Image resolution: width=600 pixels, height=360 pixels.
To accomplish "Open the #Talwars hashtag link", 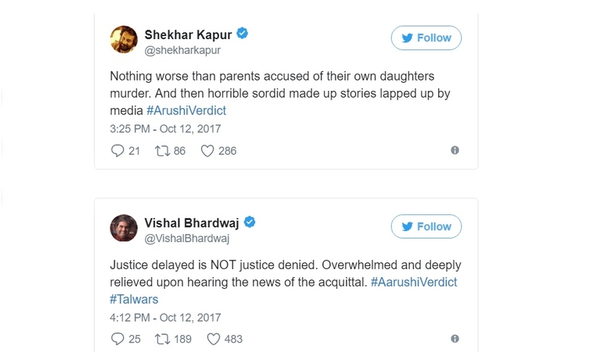I will (x=134, y=299).
